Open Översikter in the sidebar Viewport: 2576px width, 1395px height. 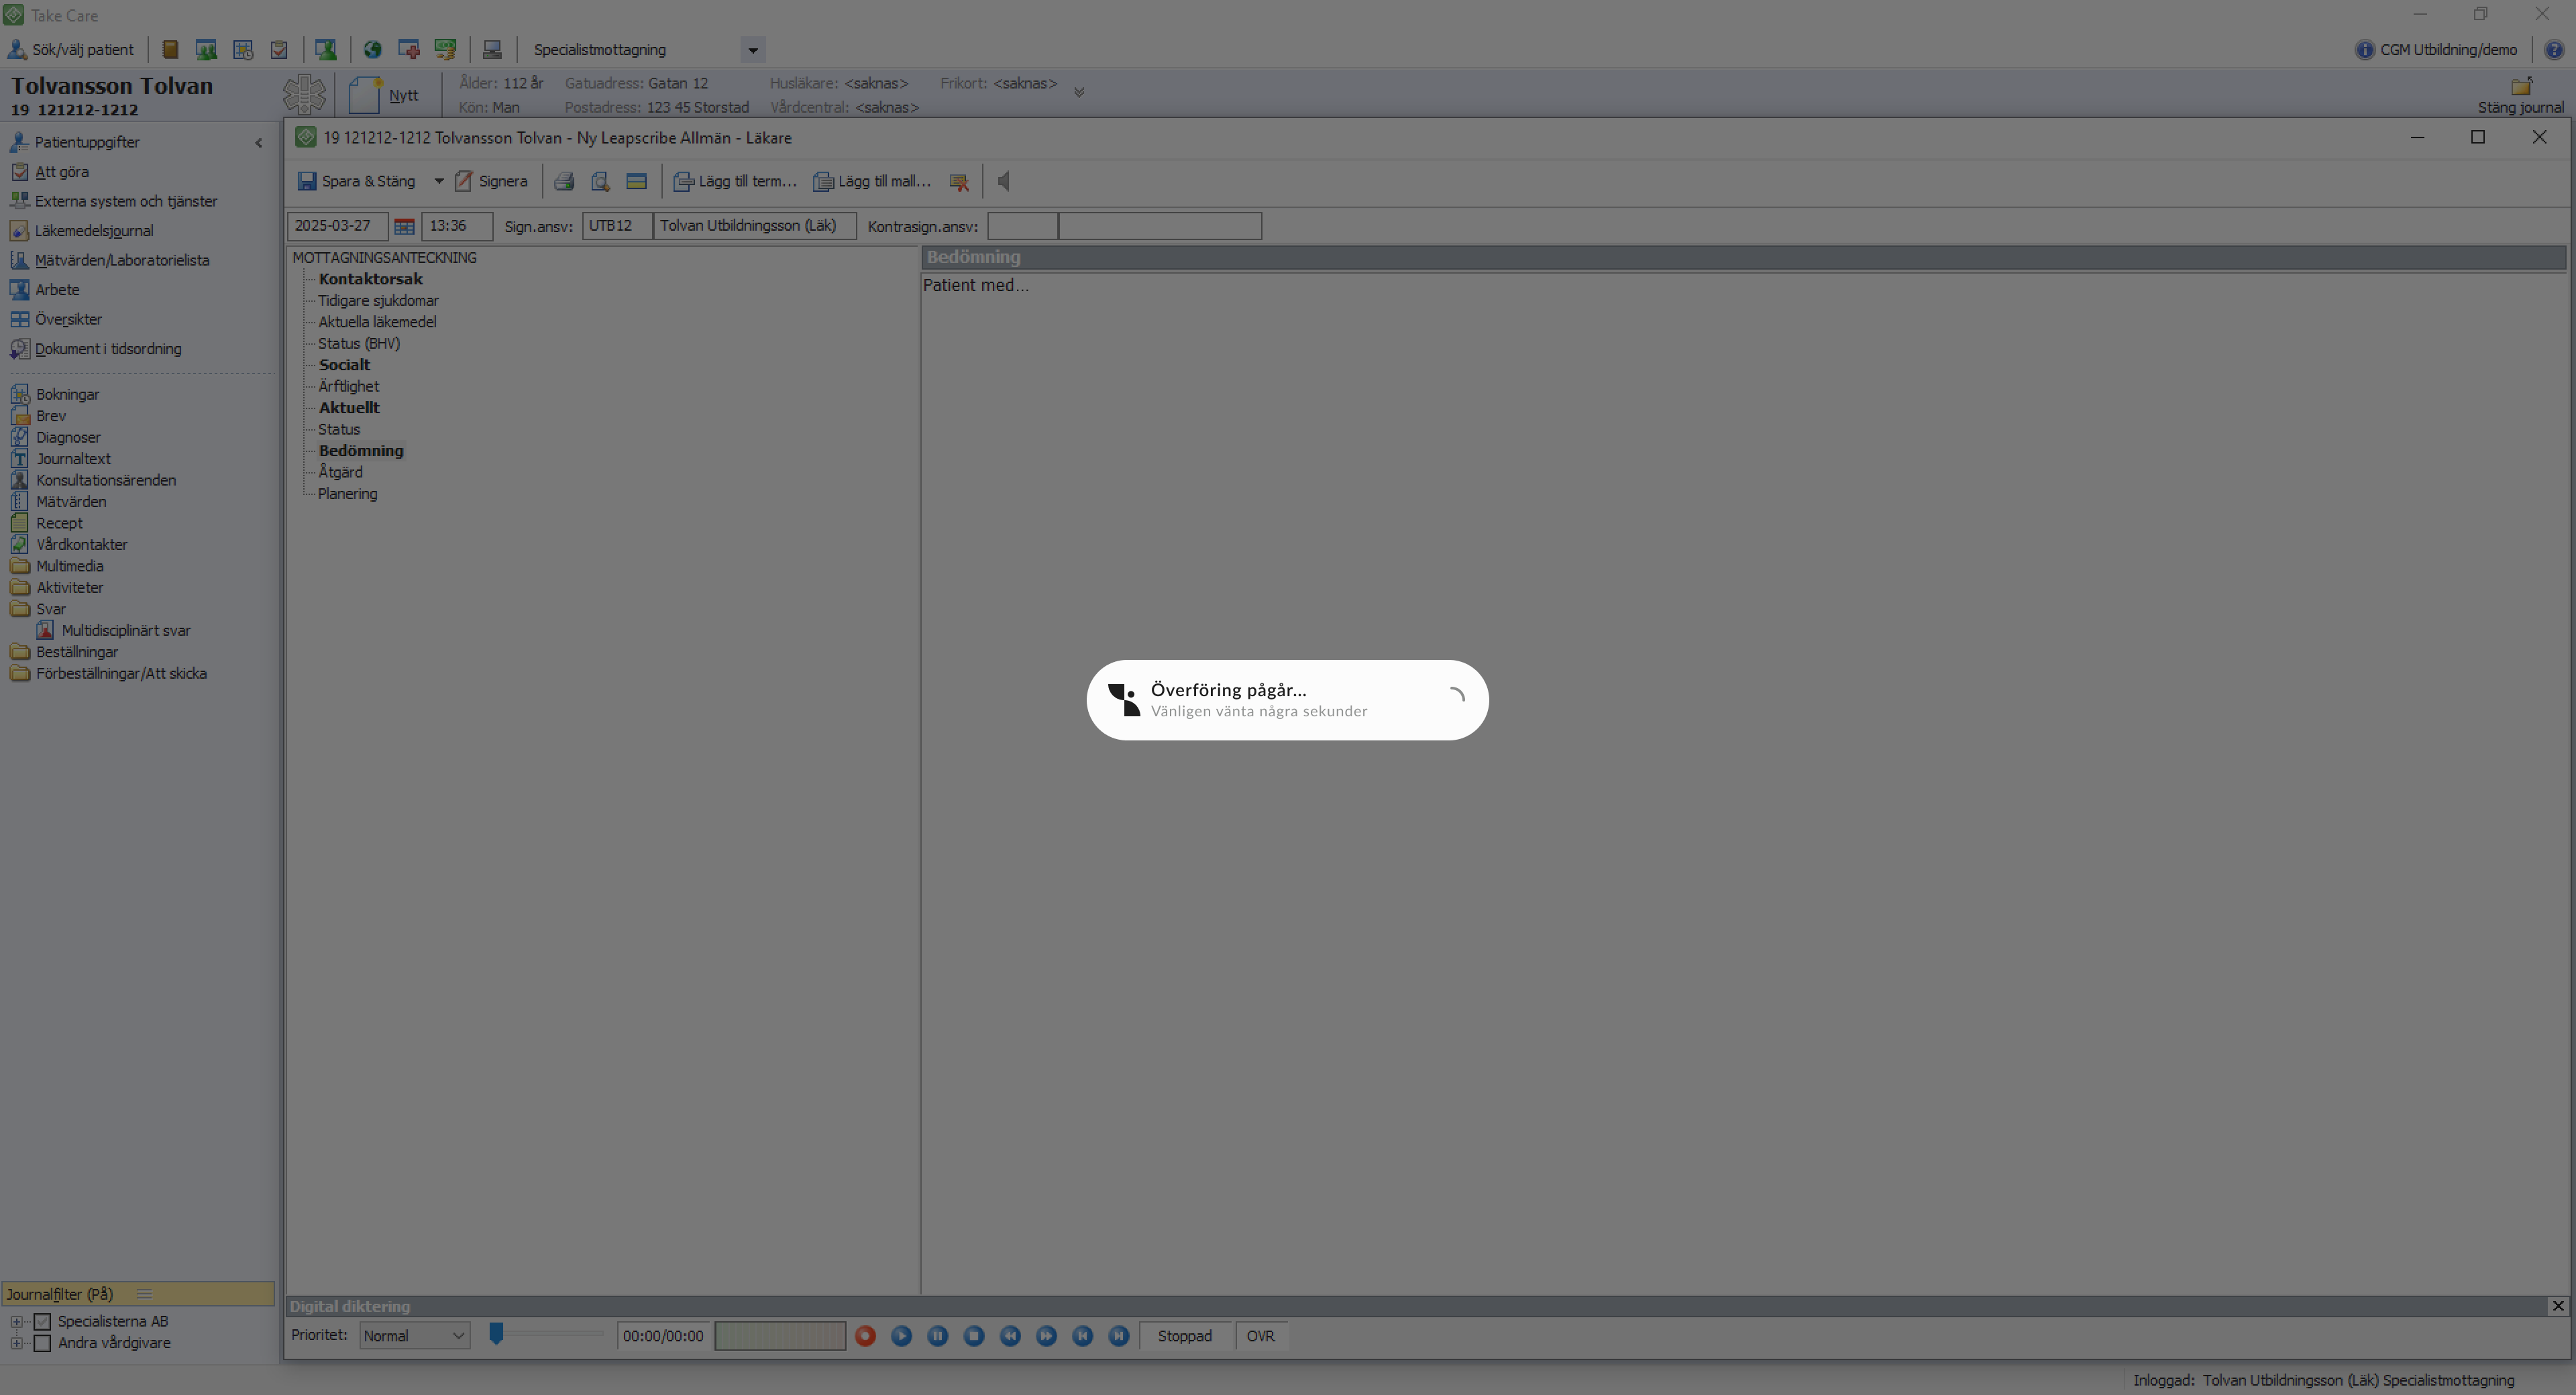tap(68, 319)
